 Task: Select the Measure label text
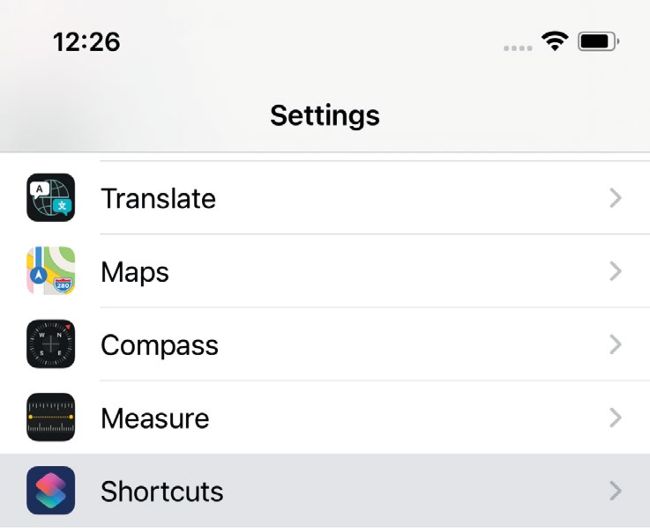coord(155,418)
